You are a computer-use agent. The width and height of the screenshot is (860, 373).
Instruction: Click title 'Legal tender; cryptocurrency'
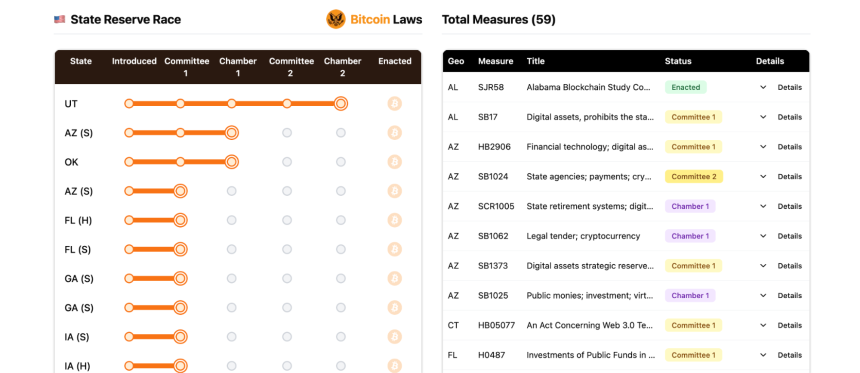[x=583, y=236]
